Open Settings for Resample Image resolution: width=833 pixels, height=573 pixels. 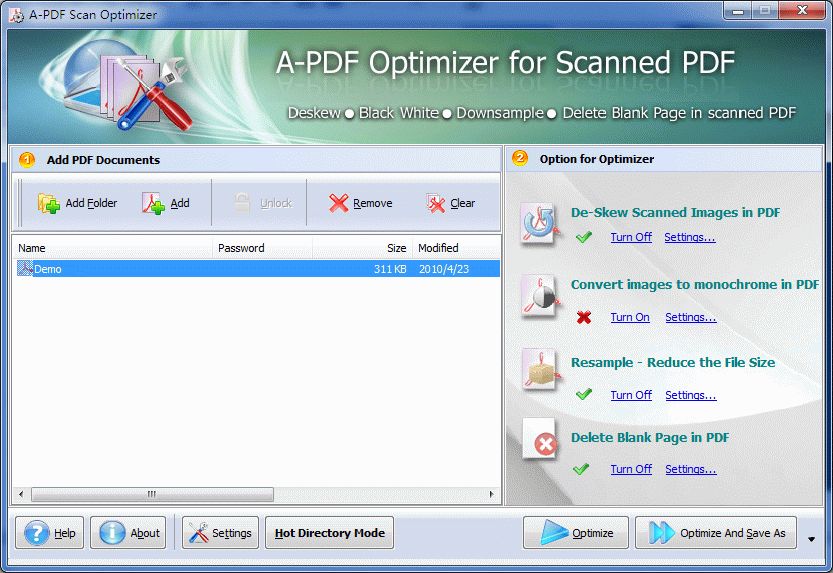(x=691, y=395)
